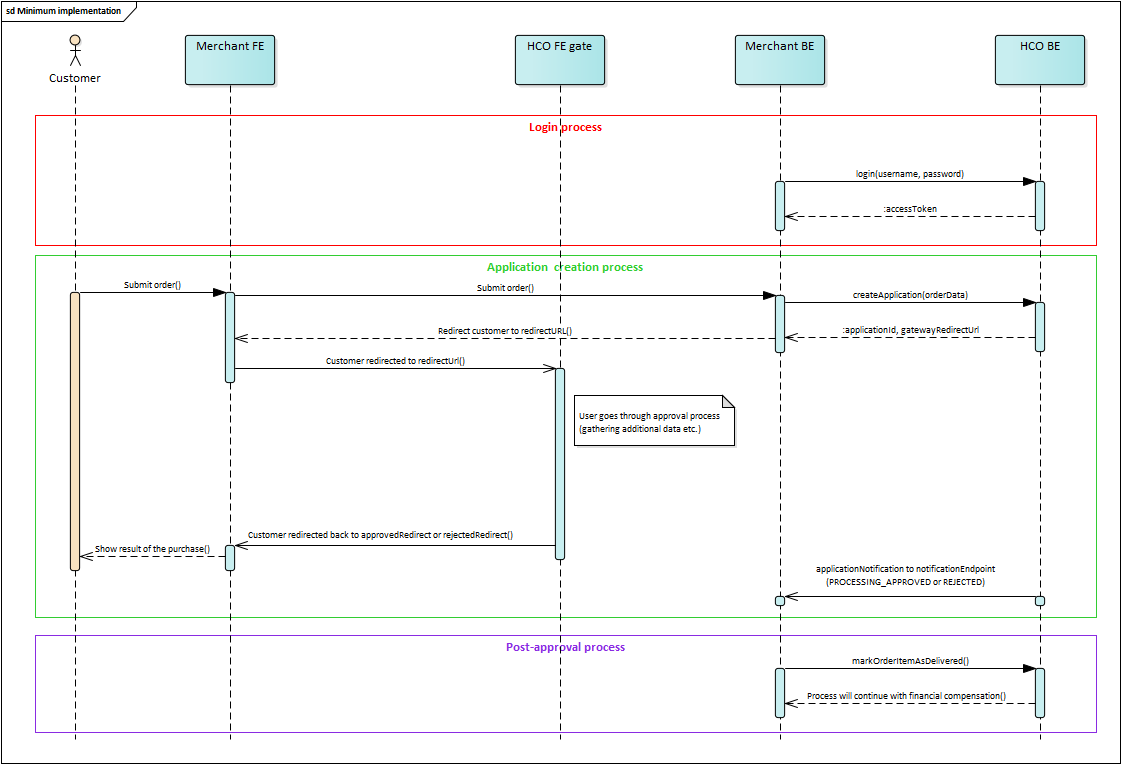Select 'Show result of the purchase()' label
Image resolution: width=1121 pixels, height=764 pixels.
[x=152, y=549]
